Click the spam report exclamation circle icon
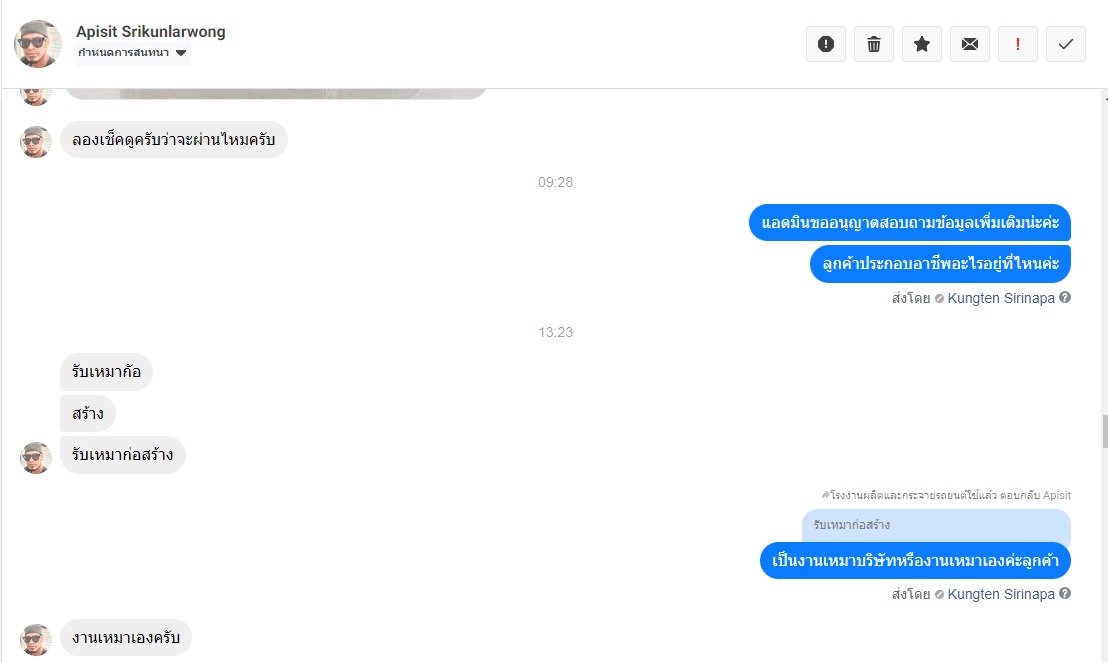Viewport: 1108px width, 663px height. coord(825,44)
